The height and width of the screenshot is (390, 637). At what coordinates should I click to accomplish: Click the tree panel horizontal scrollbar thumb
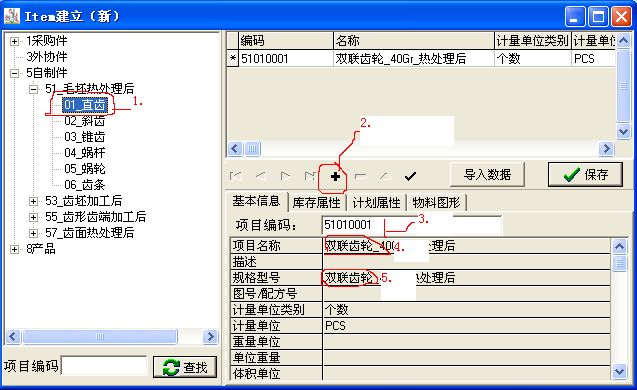pos(100,336)
